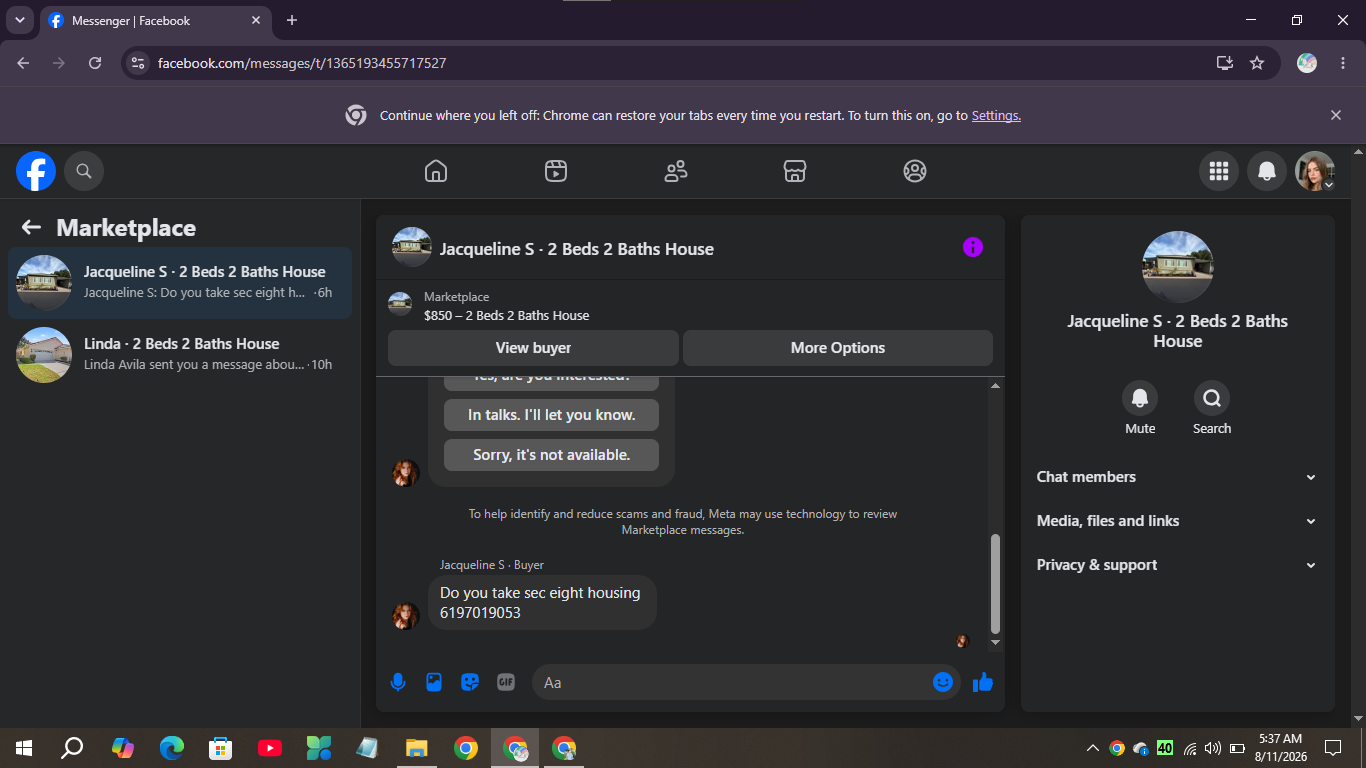The width and height of the screenshot is (1366, 768).
Task: Close the Messenger | Facebook tab
Action: pos(256,20)
